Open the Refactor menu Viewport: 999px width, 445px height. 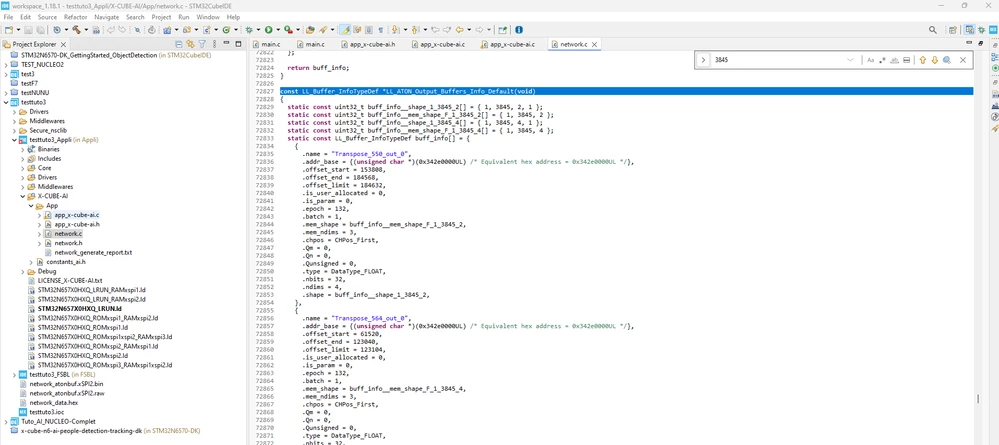point(76,17)
